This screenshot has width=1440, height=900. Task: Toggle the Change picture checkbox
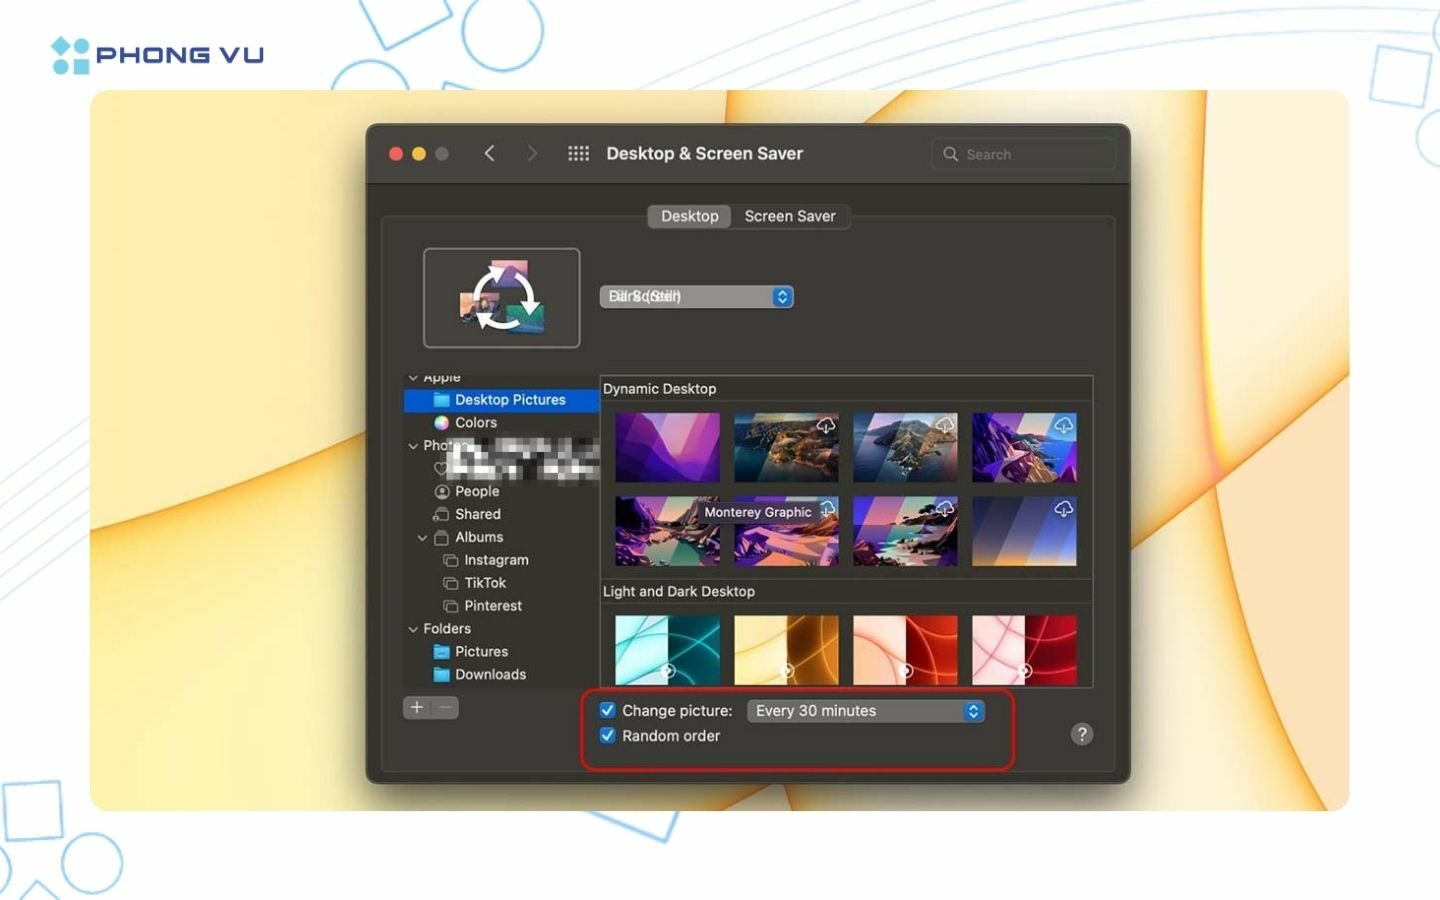(x=607, y=710)
